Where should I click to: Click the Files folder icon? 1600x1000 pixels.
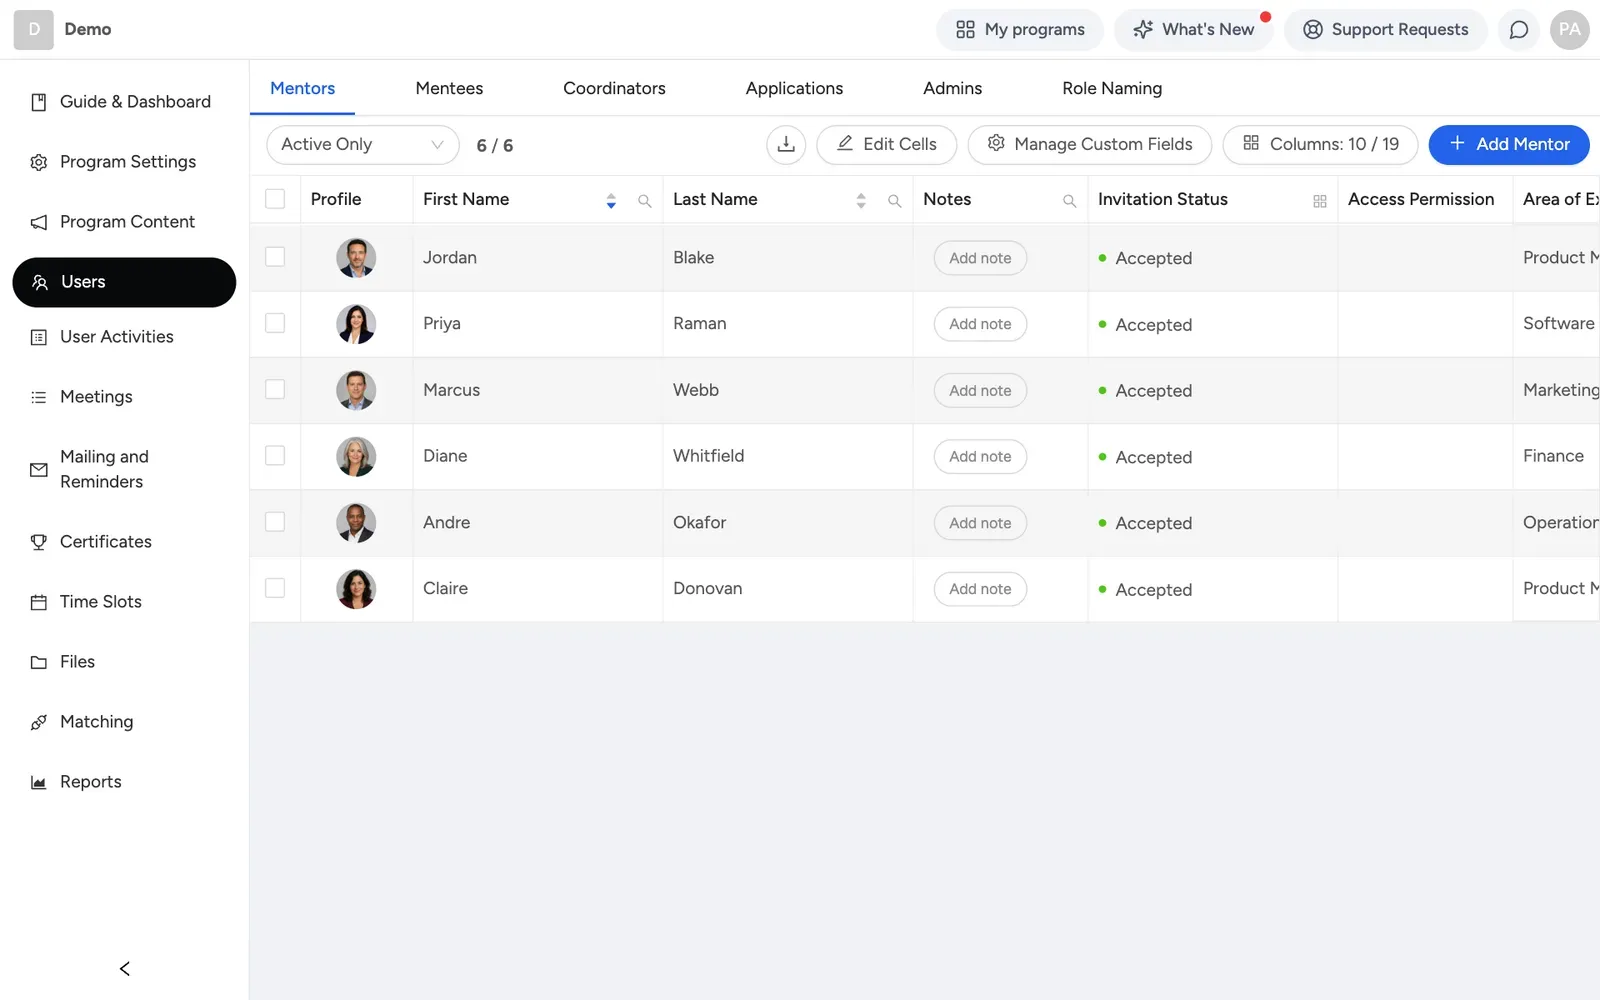coord(39,662)
